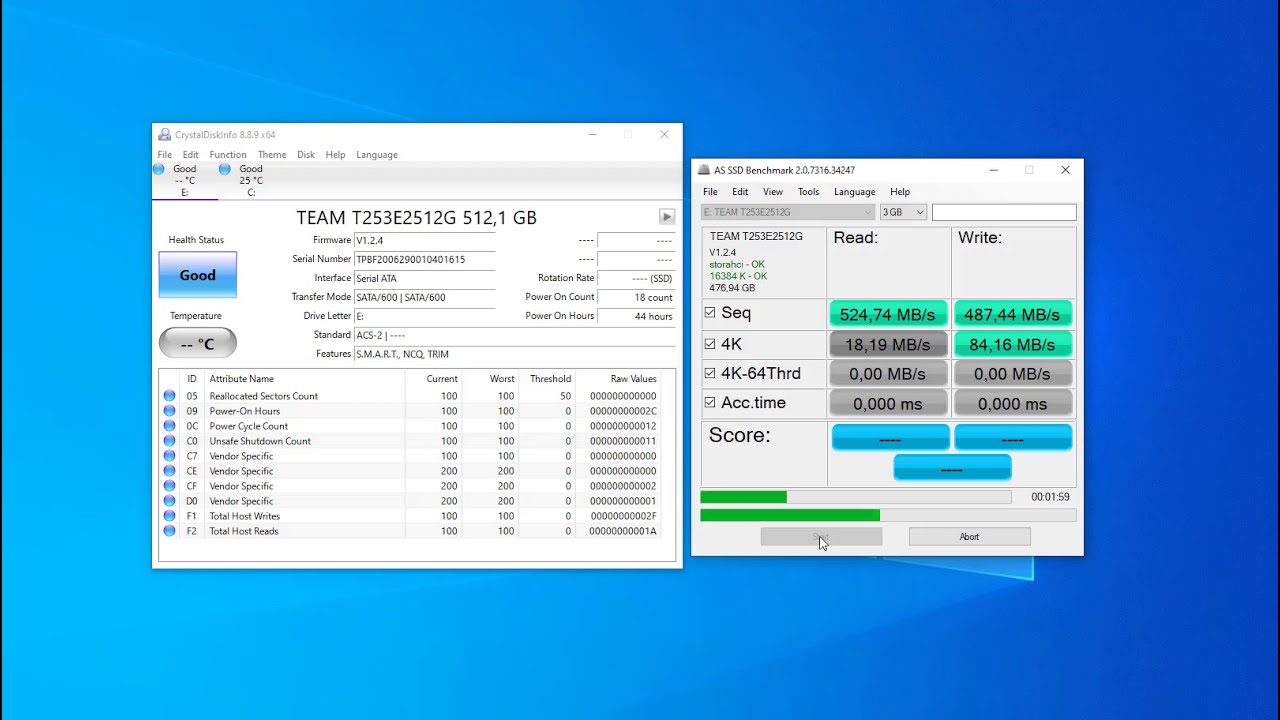Open the drive selection dropdown in AS SSD

788,212
